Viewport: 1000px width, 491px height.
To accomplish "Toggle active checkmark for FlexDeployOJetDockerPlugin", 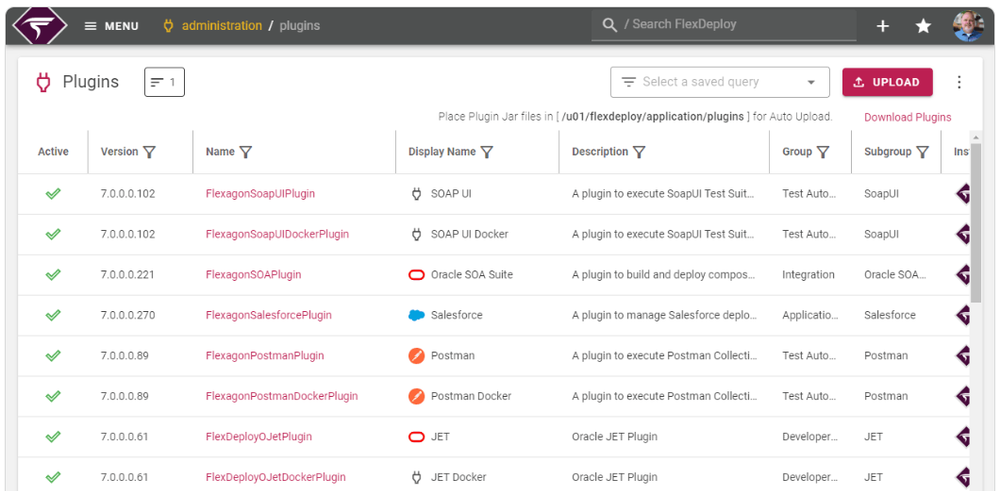I will click(x=53, y=477).
